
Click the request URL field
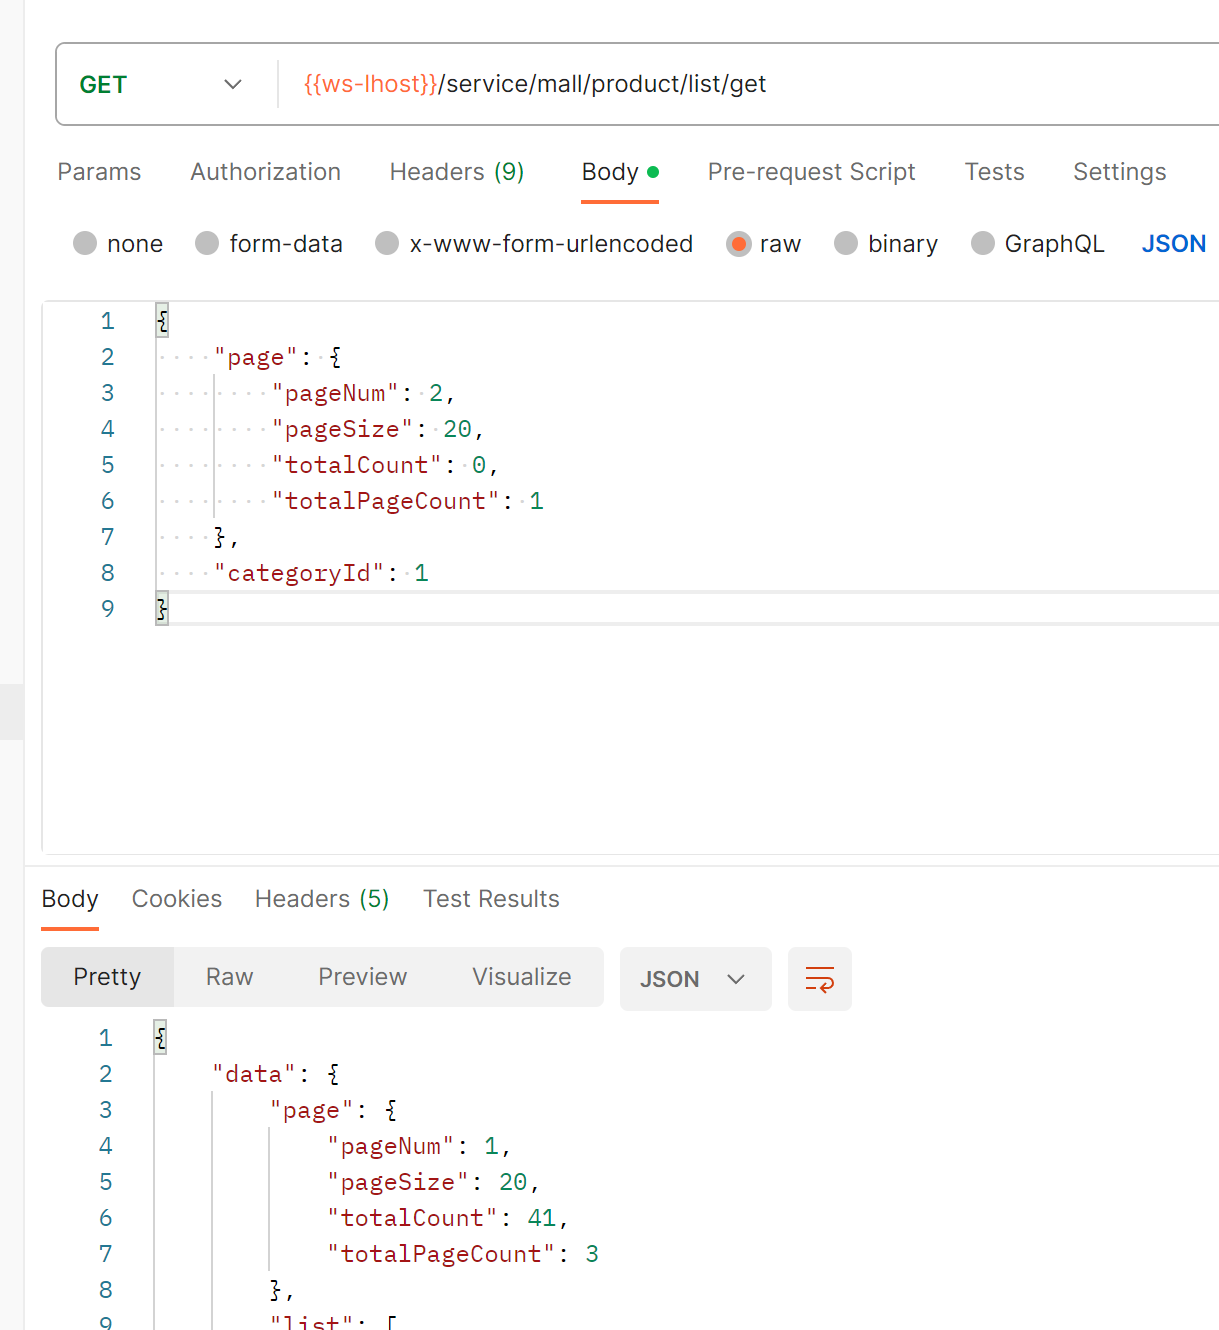[x=750, y=84]
